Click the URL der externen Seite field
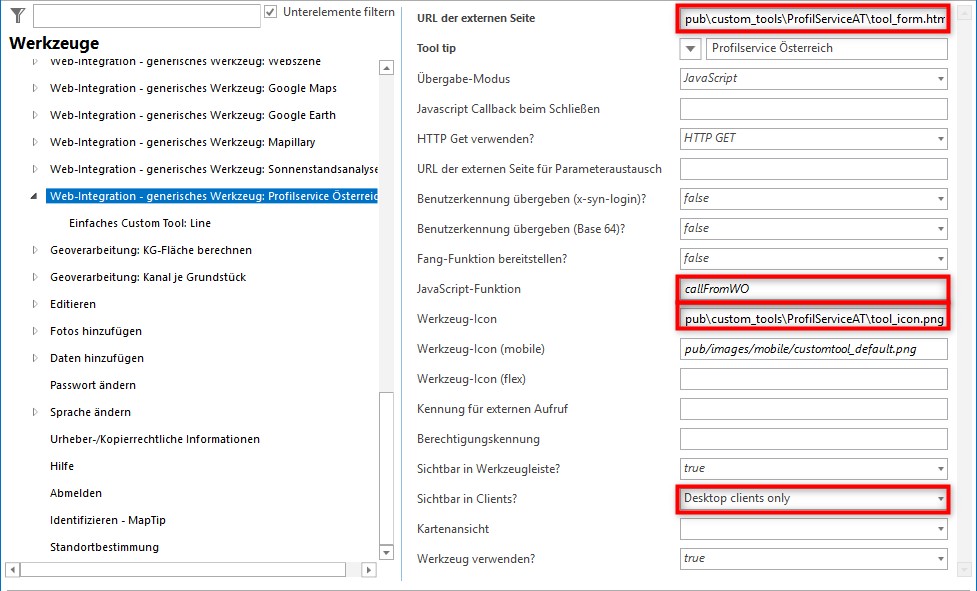977x591 pixels. click(x=812, y=19)
